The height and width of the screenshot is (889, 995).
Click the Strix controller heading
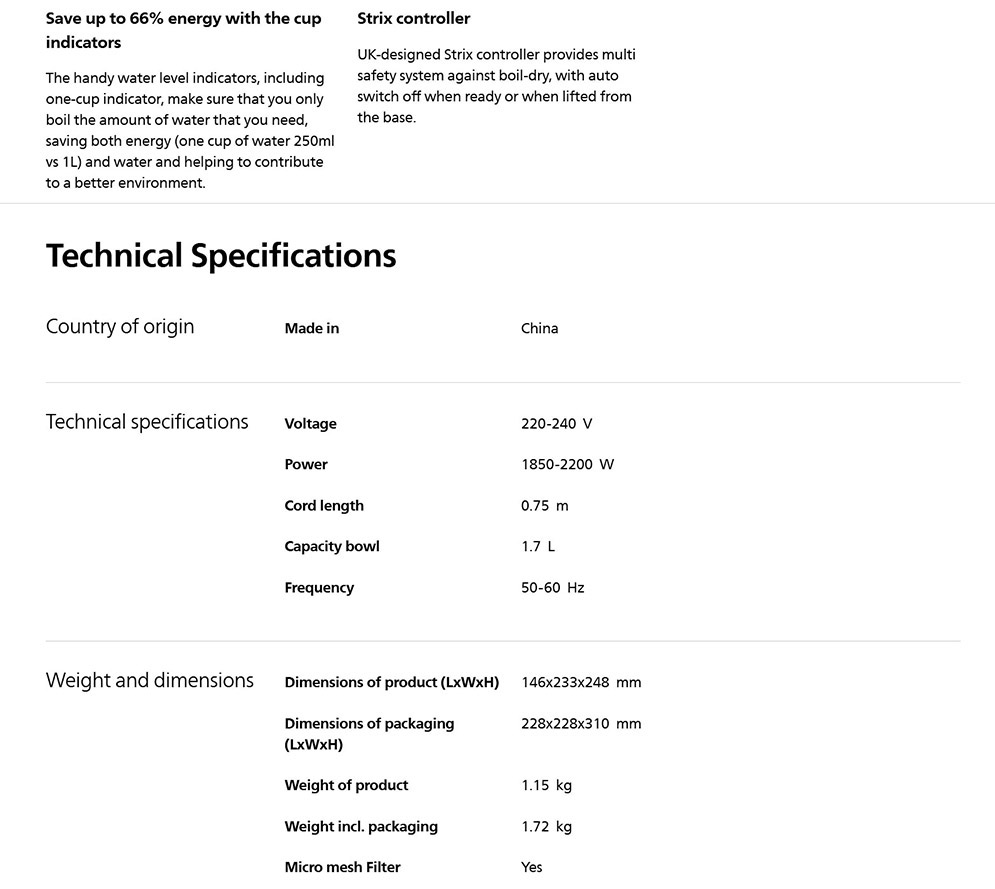(x=413, y=18)
